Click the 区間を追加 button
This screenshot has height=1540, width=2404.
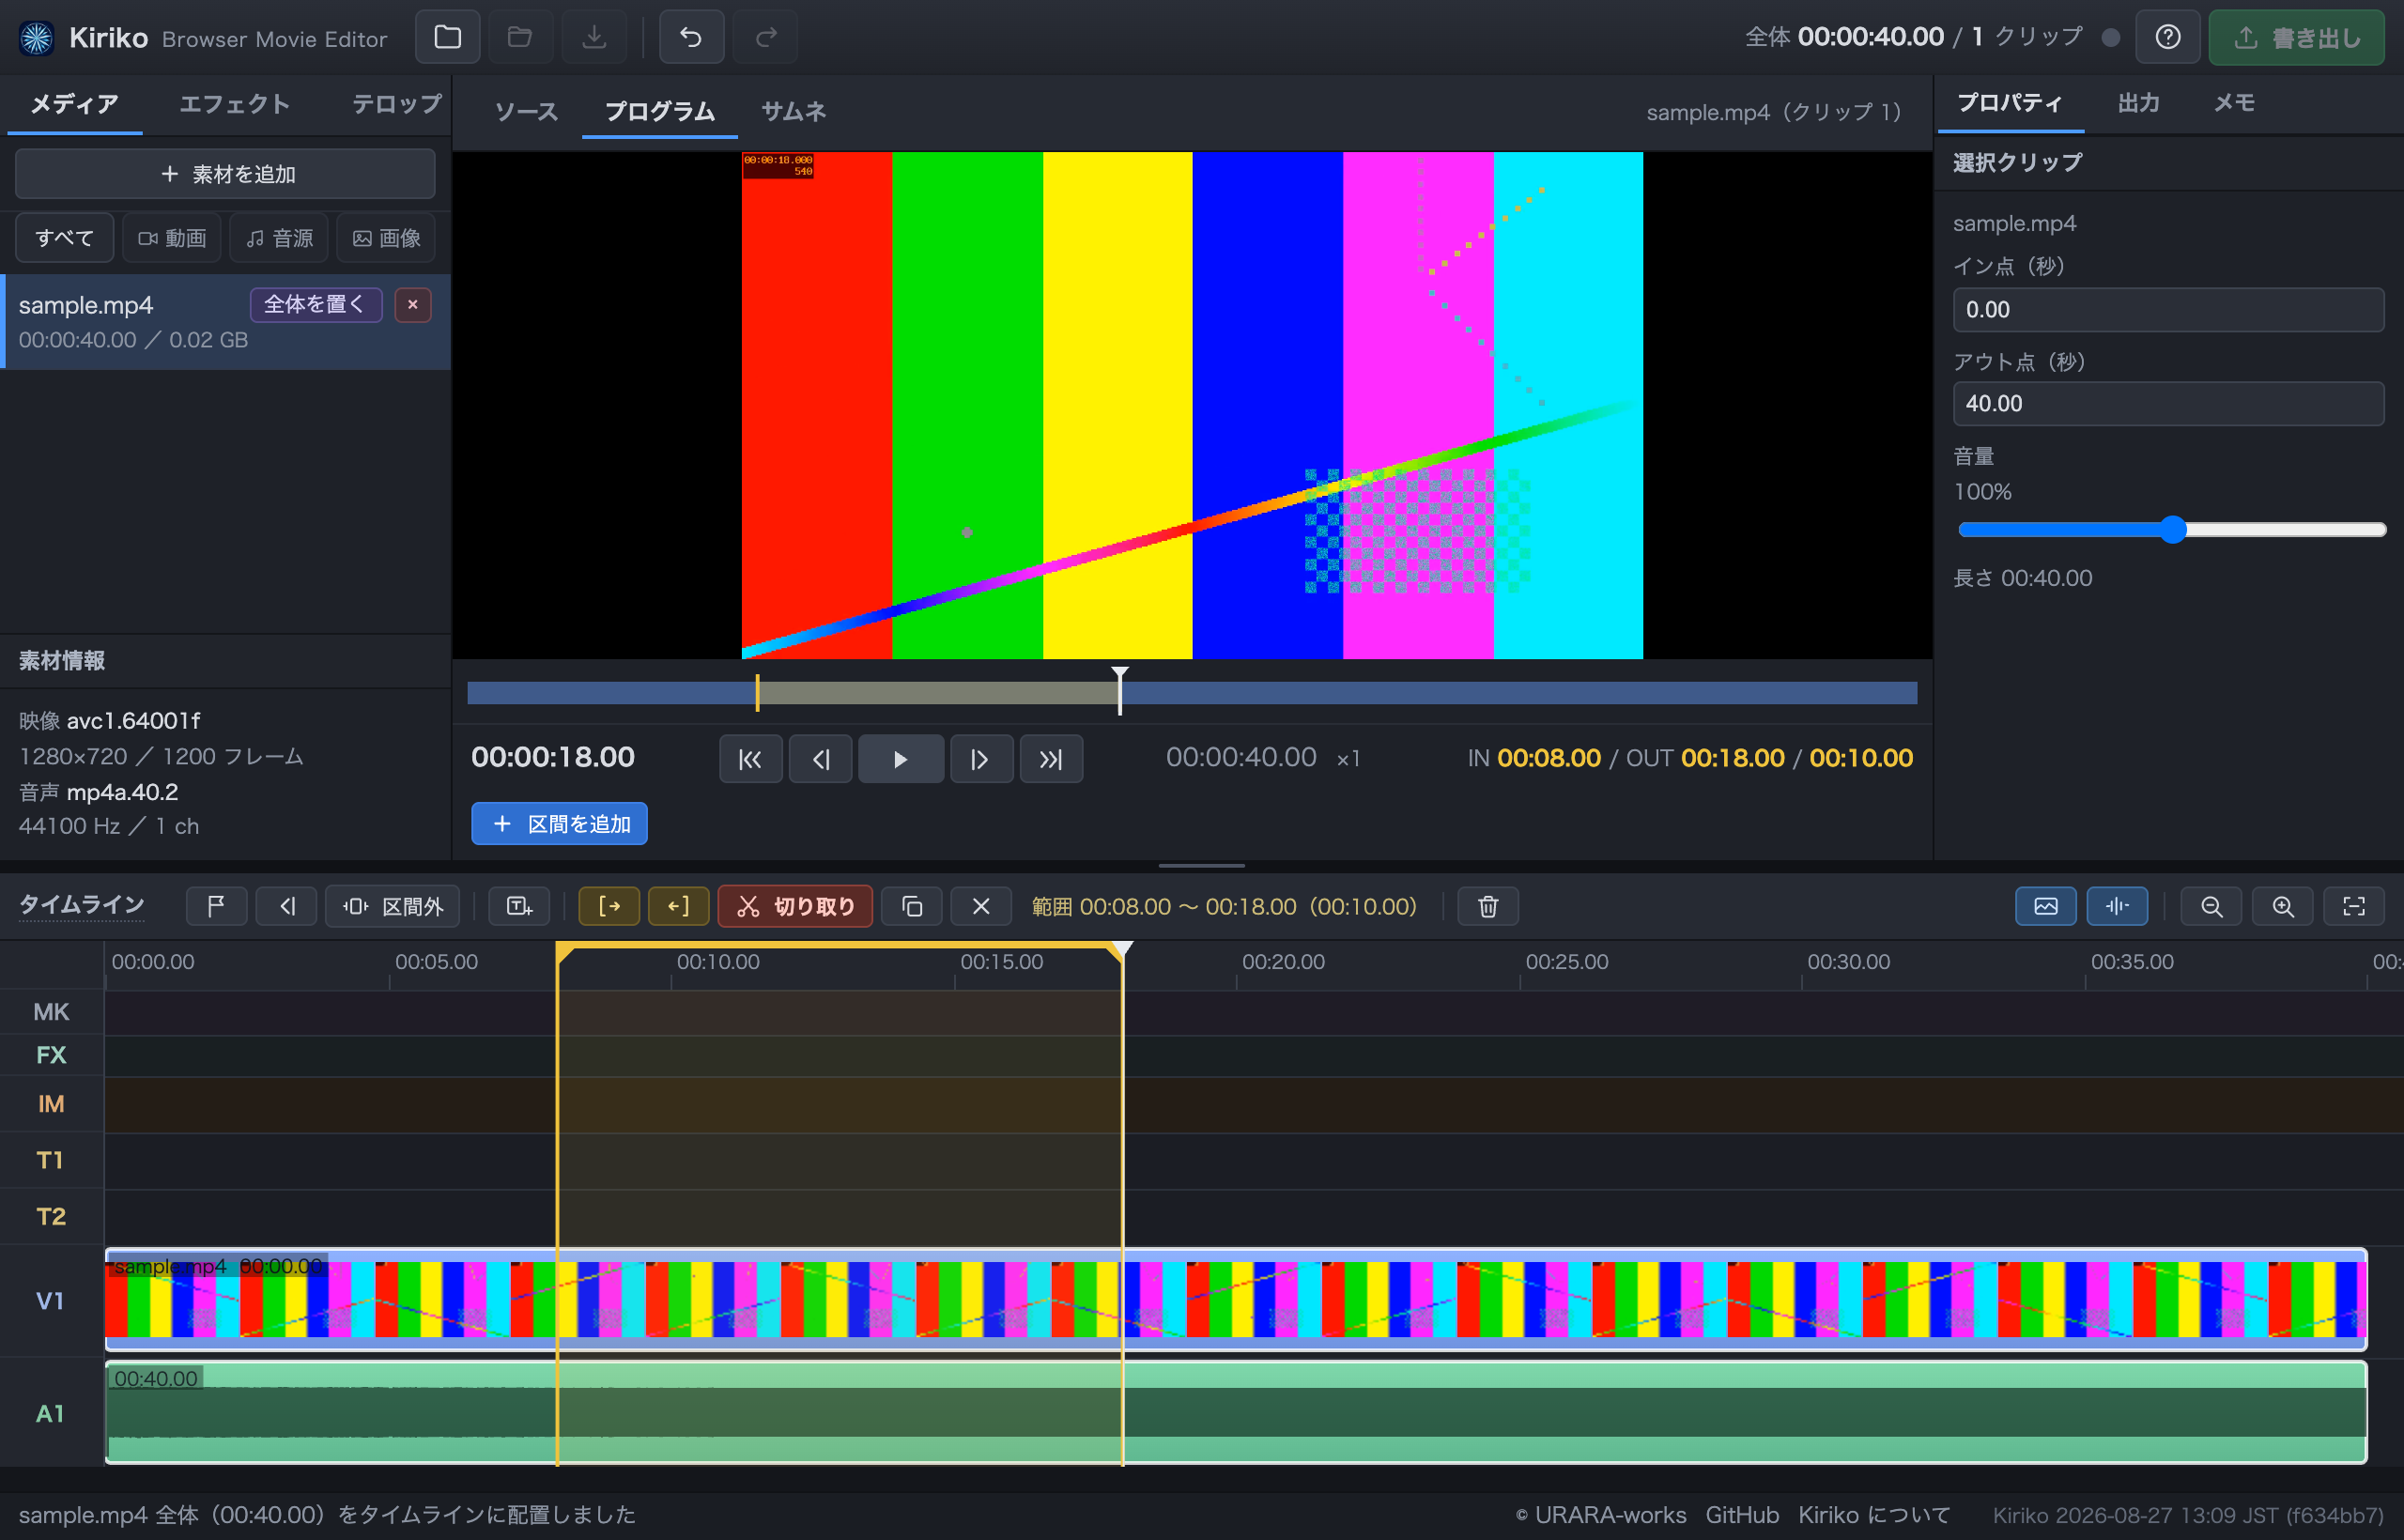point(559,824)
